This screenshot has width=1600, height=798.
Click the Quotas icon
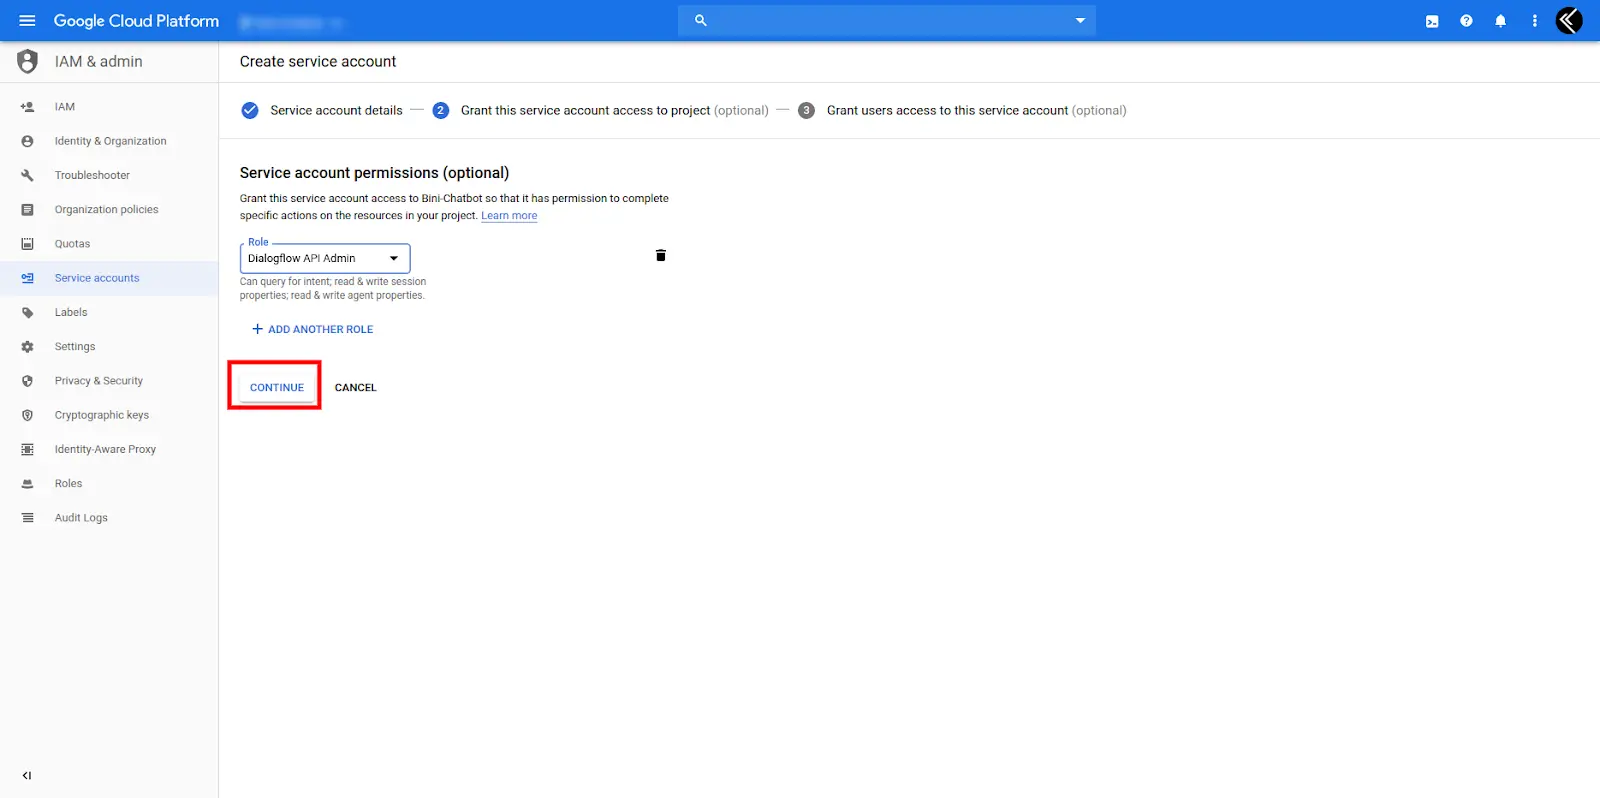click(x=28, y=244)
